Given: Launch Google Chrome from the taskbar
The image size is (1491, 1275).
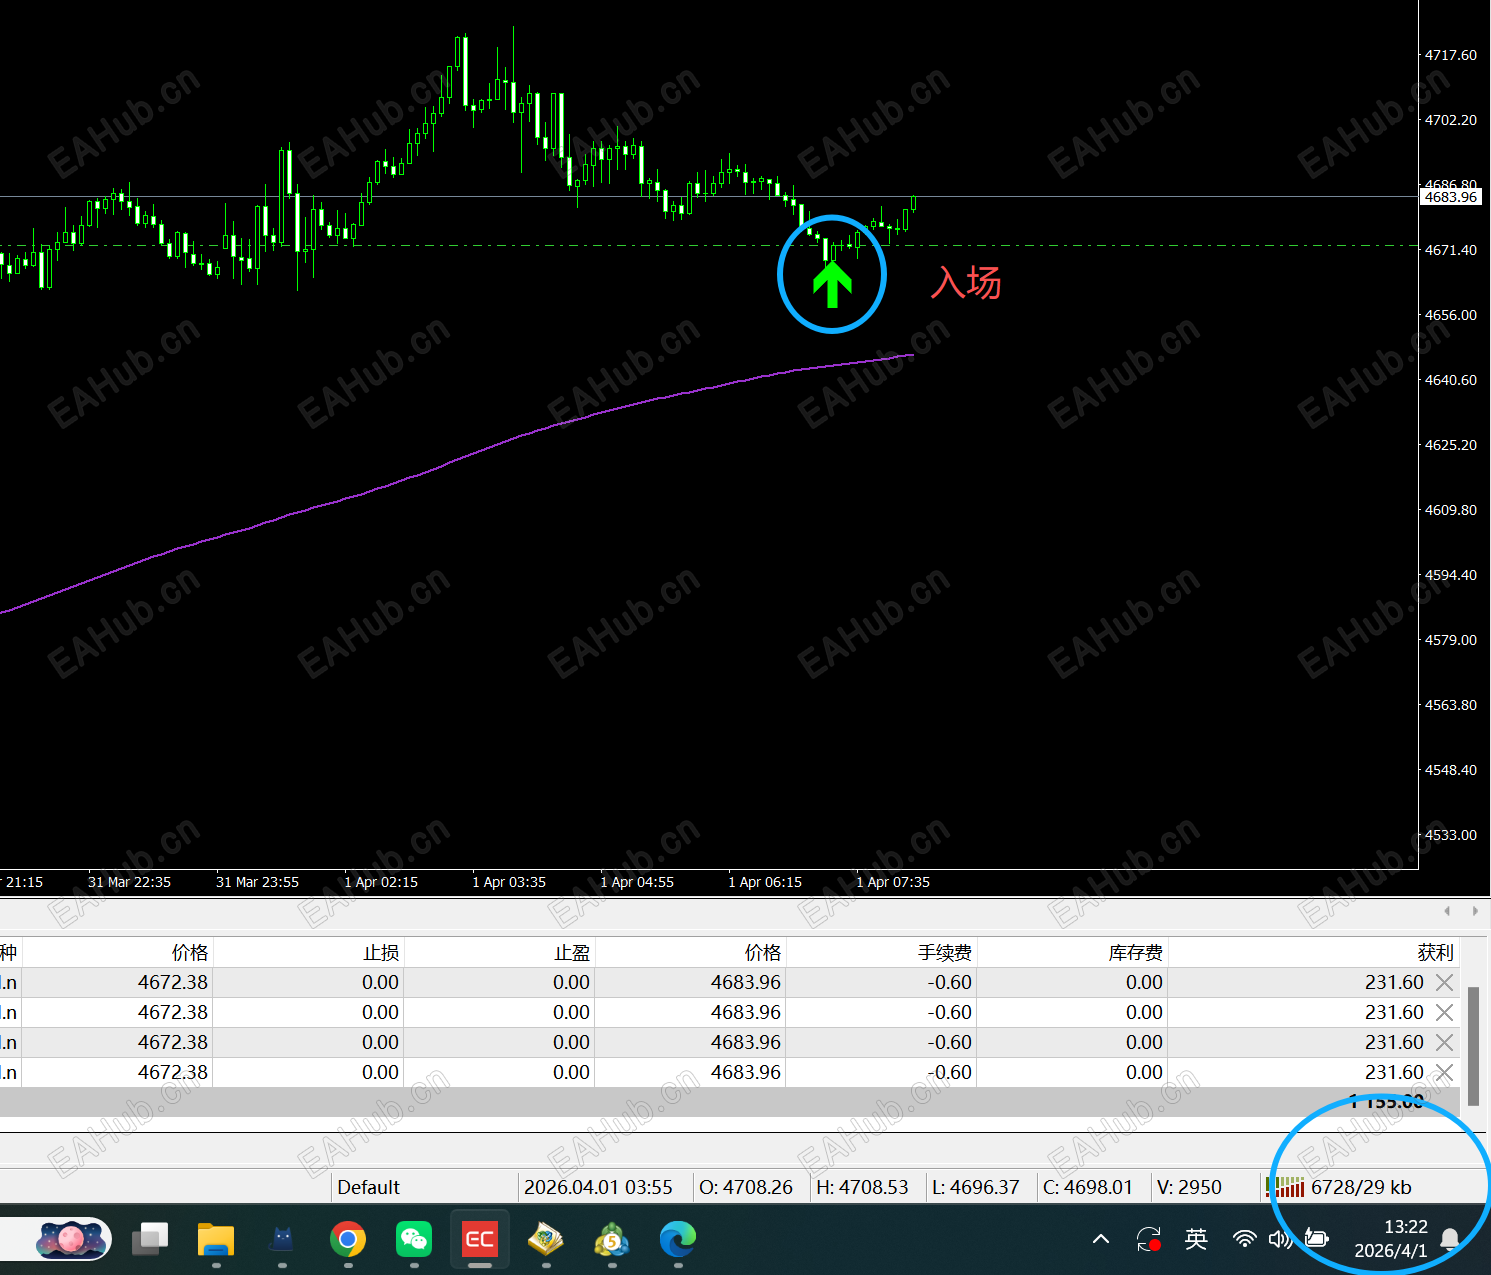Looking at the screenshot, I should pyautogui.click(x=348, y=1240).
